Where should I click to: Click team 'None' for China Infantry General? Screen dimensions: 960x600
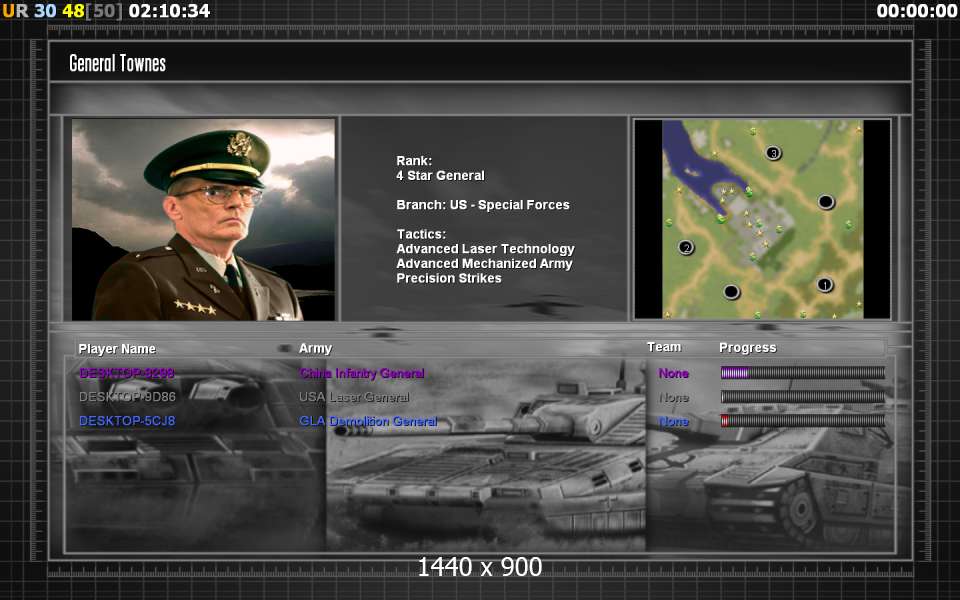point(673,373)
